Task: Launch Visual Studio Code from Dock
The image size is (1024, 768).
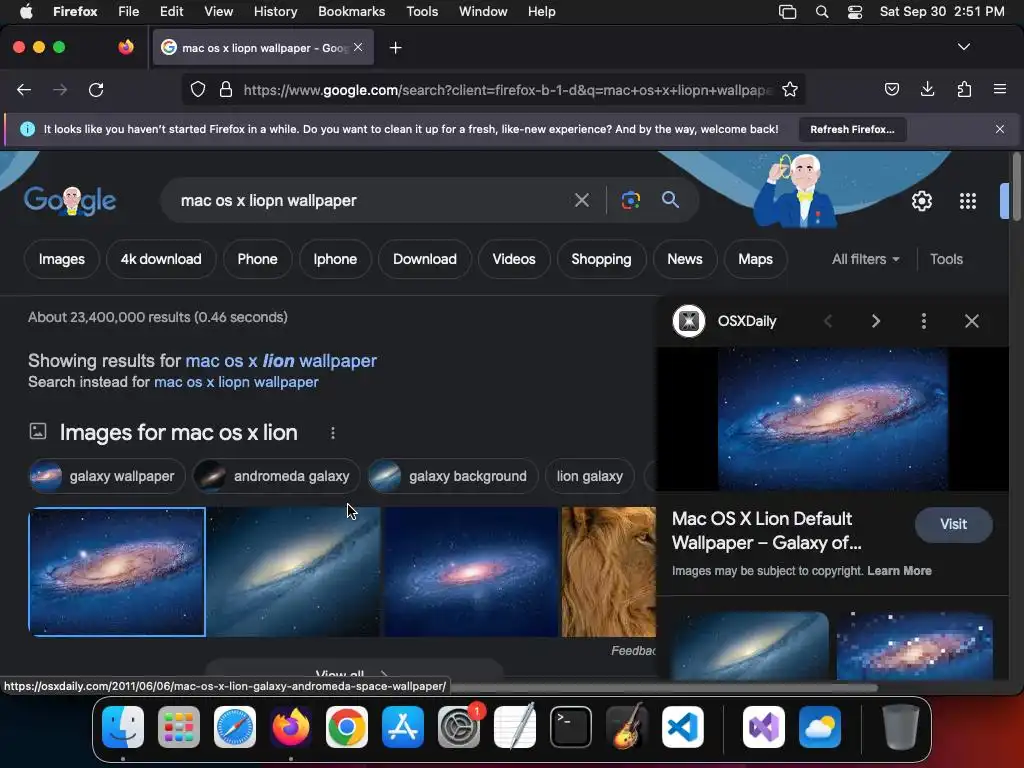Action: tap(682, 727)
